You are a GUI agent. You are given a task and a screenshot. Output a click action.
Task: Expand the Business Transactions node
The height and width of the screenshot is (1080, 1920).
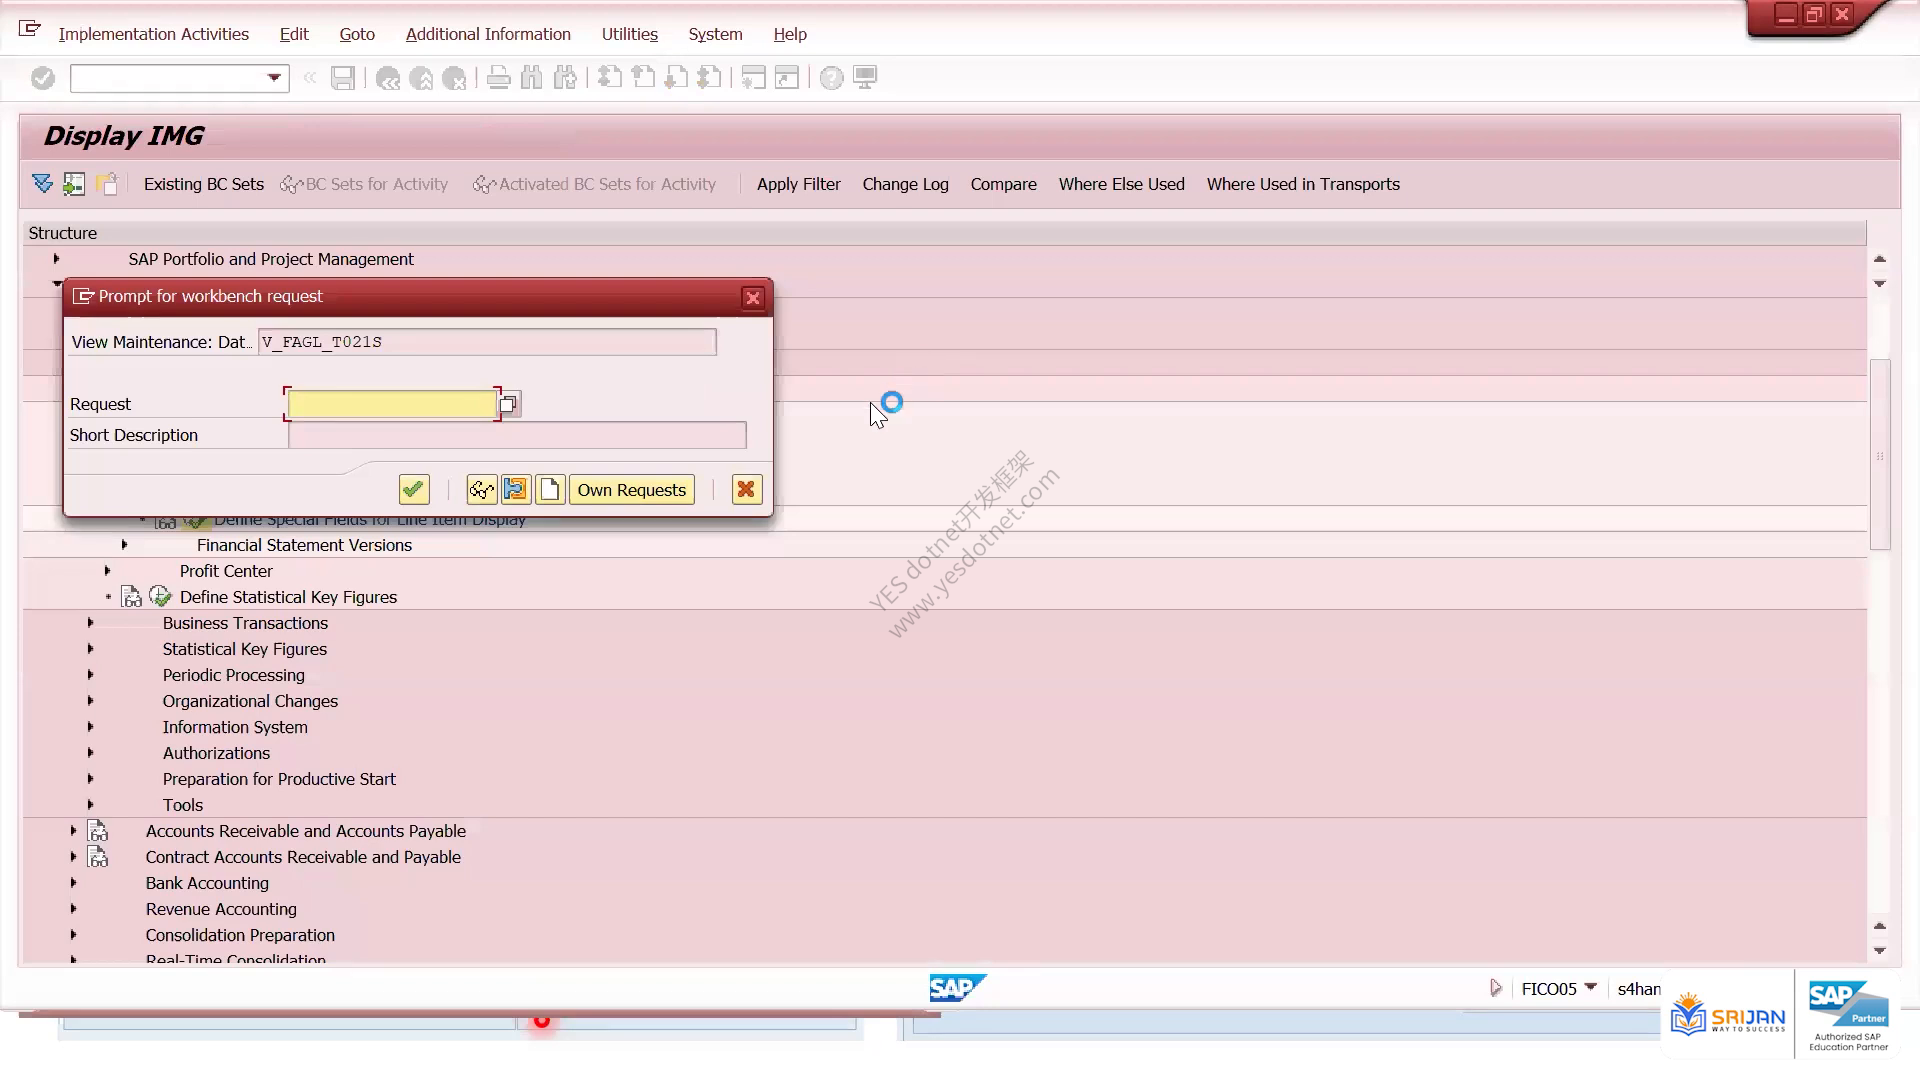point(90,623)
